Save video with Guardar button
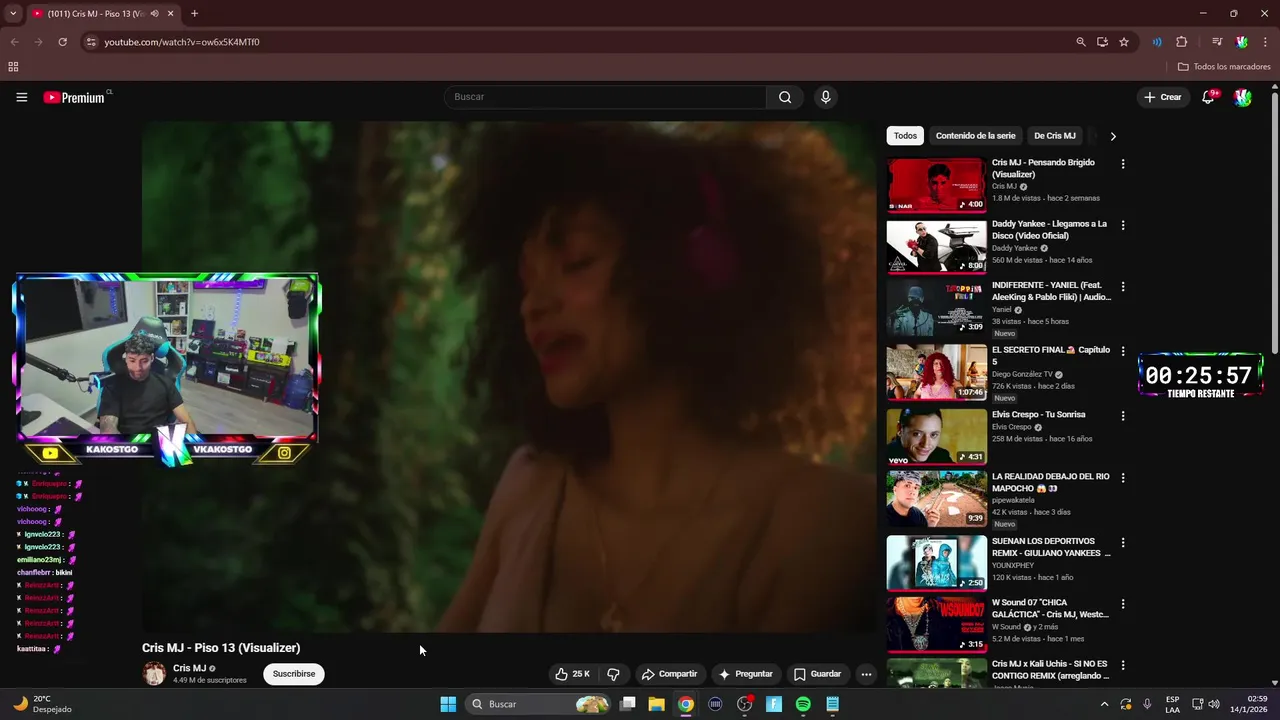 pyautogui.click(x=817, y=674)
